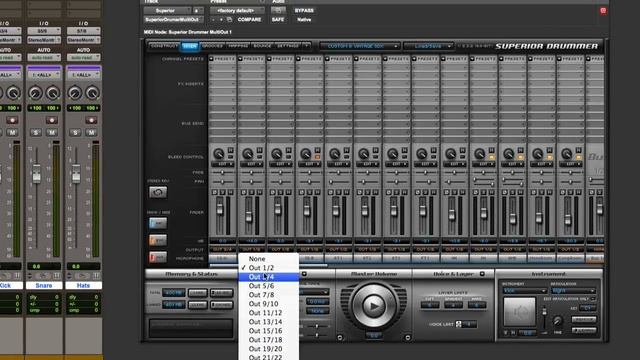
Task: Click the COMPARE button
Action: [x=249, y=20]
